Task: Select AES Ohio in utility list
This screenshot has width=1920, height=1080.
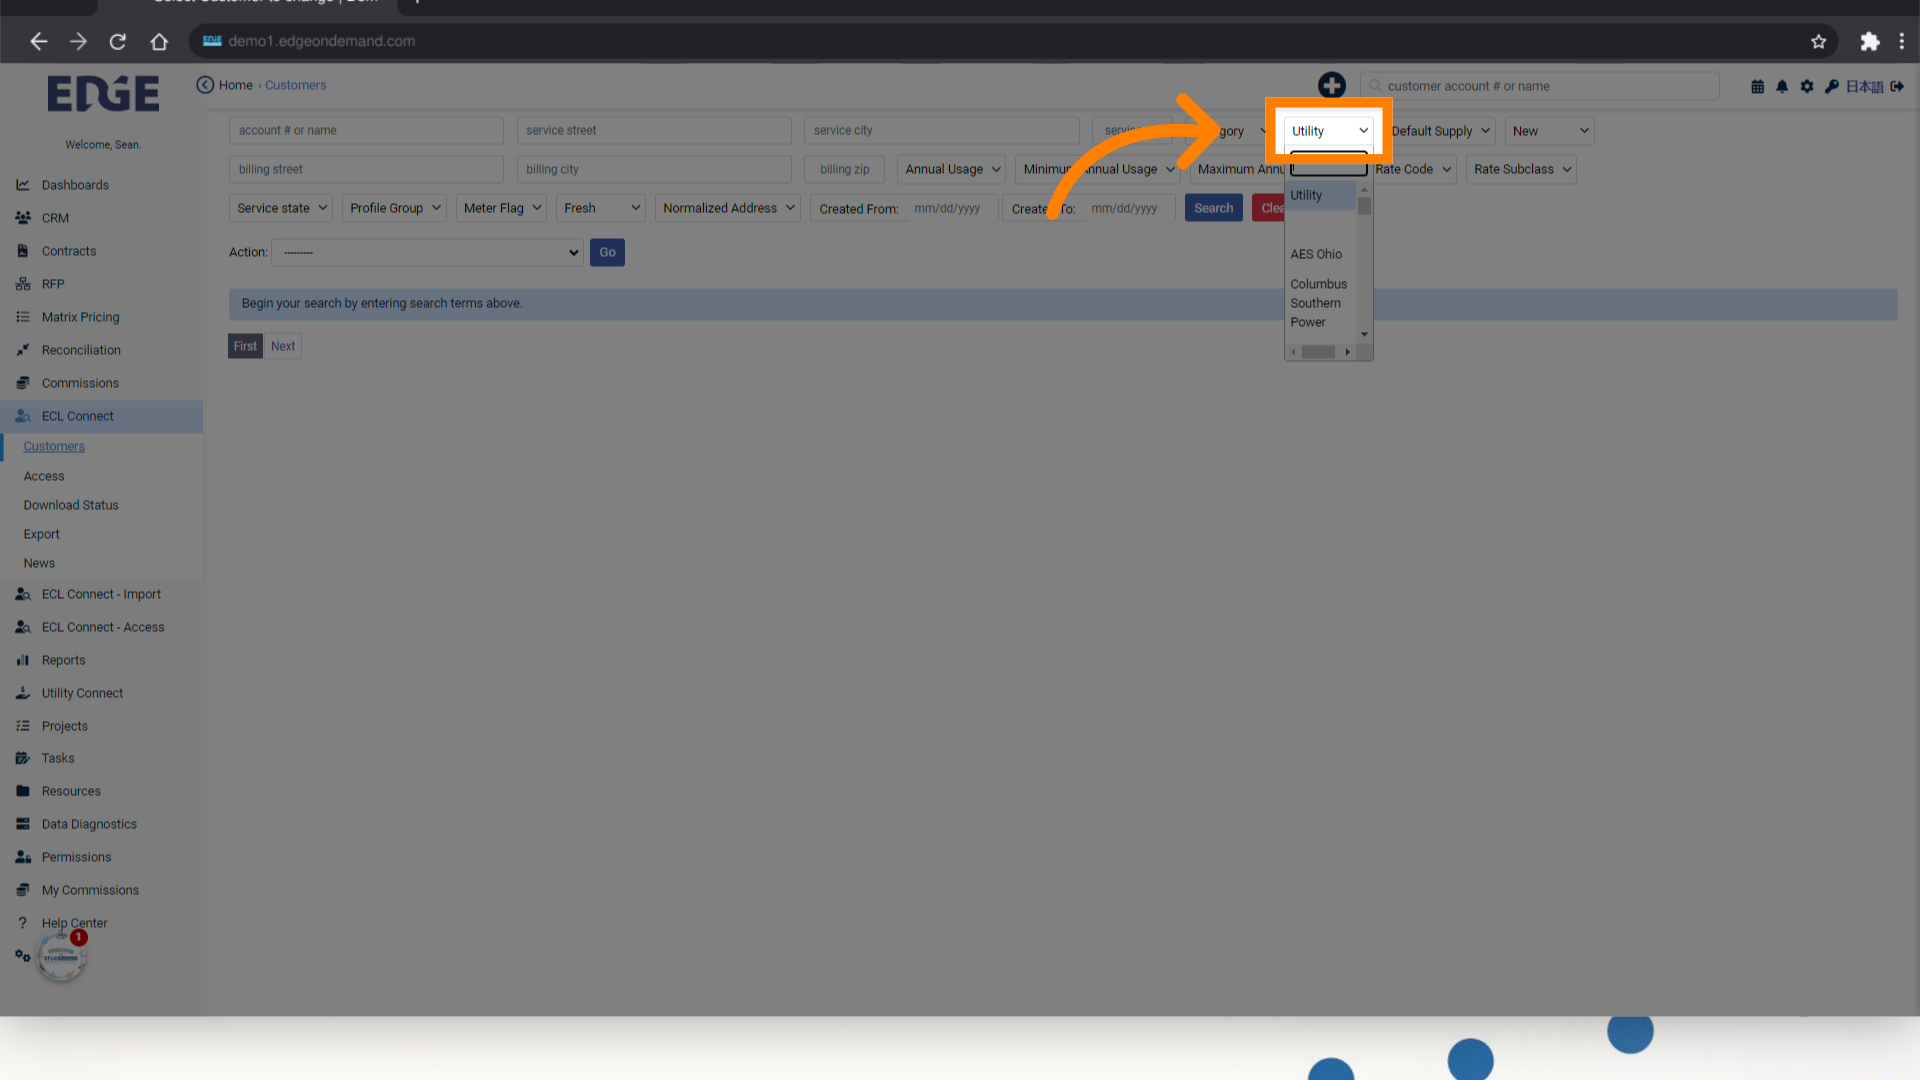Action: coord(1316,254)
